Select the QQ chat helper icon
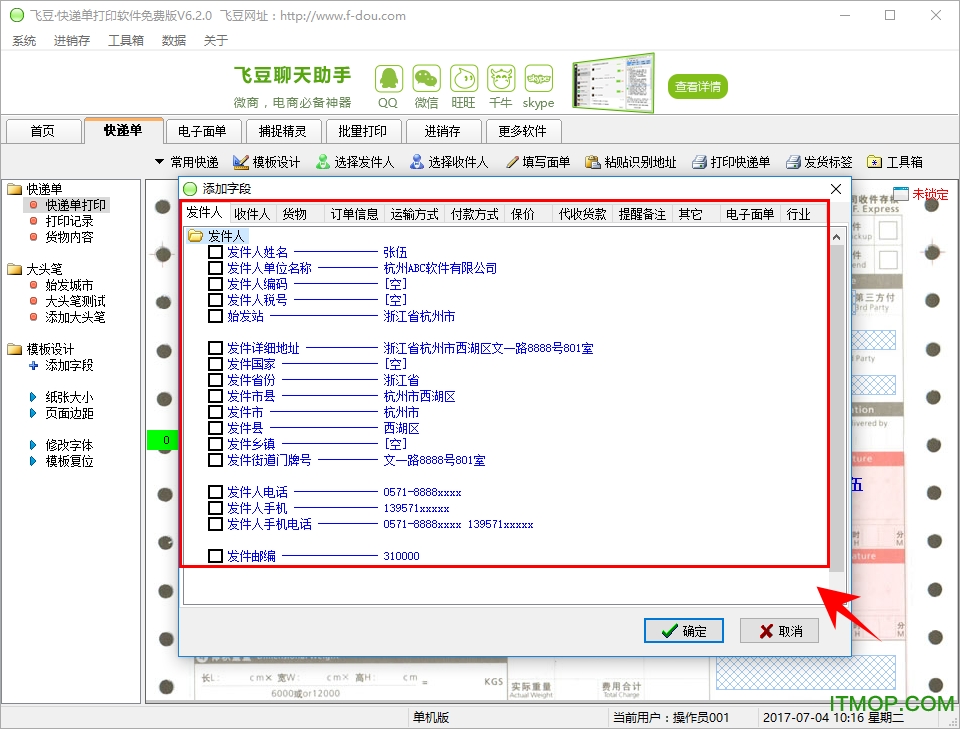The height and width of the screenshot is (729, 960). [x=388, y=76]
